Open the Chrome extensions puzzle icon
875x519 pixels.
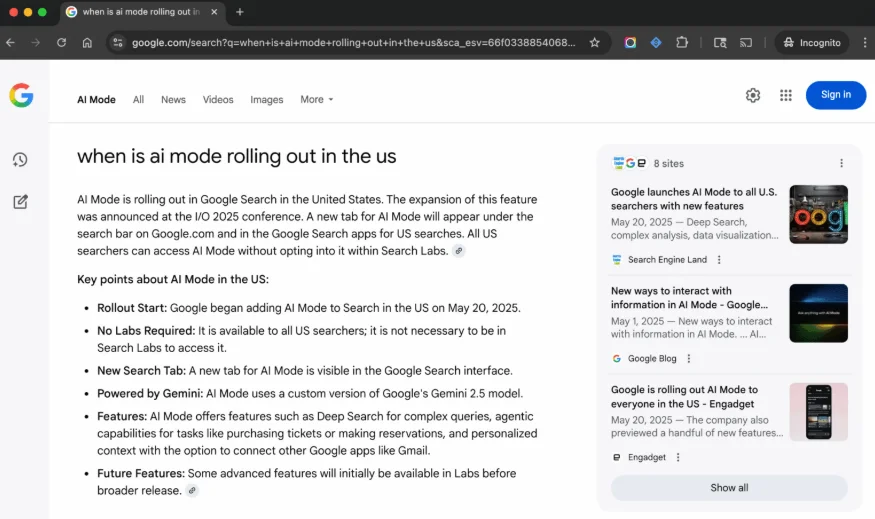[682, 43]
